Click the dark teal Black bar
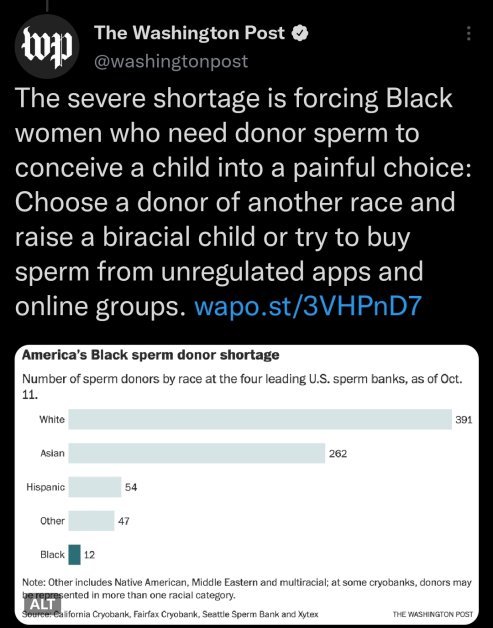This screenshot has height=628, width=493. 74,555
